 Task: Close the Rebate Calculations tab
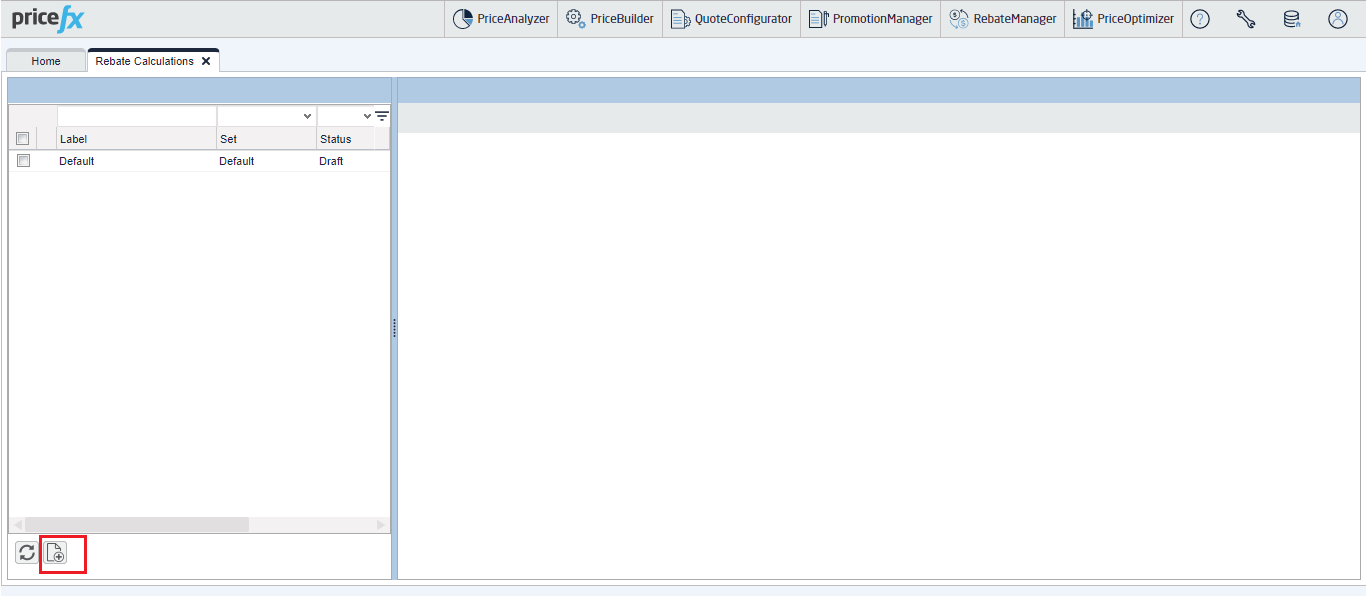[x=206, y=61]
